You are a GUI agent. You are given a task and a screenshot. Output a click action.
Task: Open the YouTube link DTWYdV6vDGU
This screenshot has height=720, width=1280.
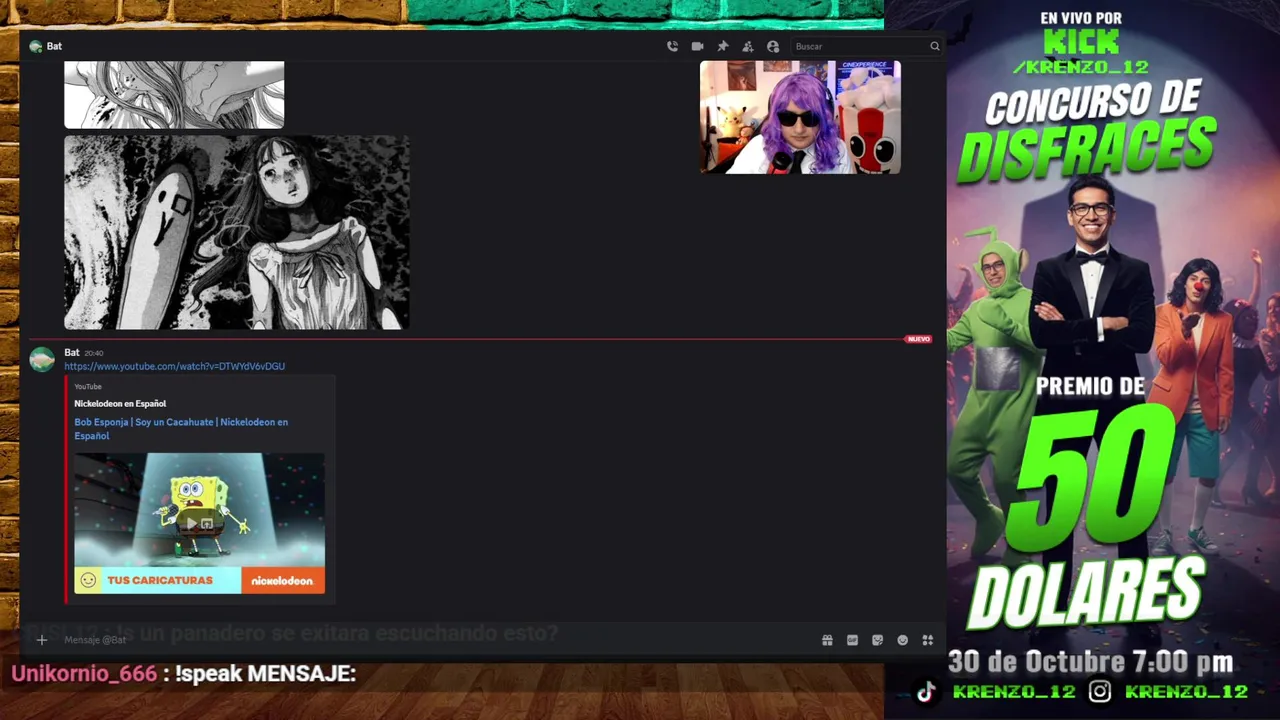[174, 366]
